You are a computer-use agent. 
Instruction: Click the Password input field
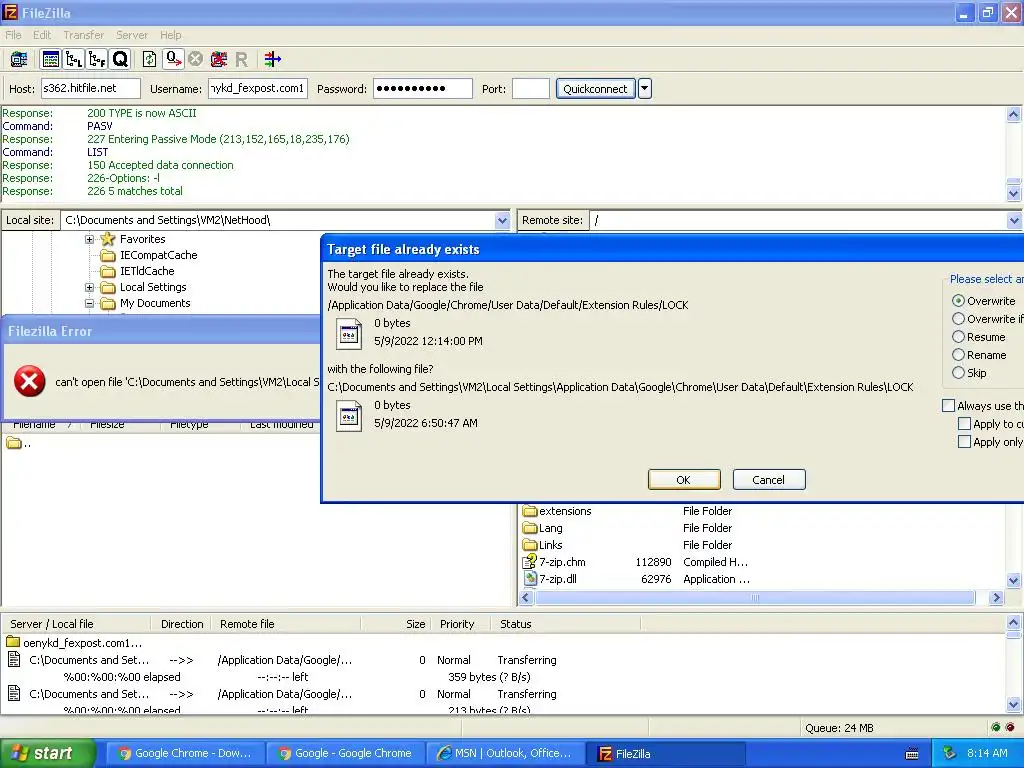(423, 88)
